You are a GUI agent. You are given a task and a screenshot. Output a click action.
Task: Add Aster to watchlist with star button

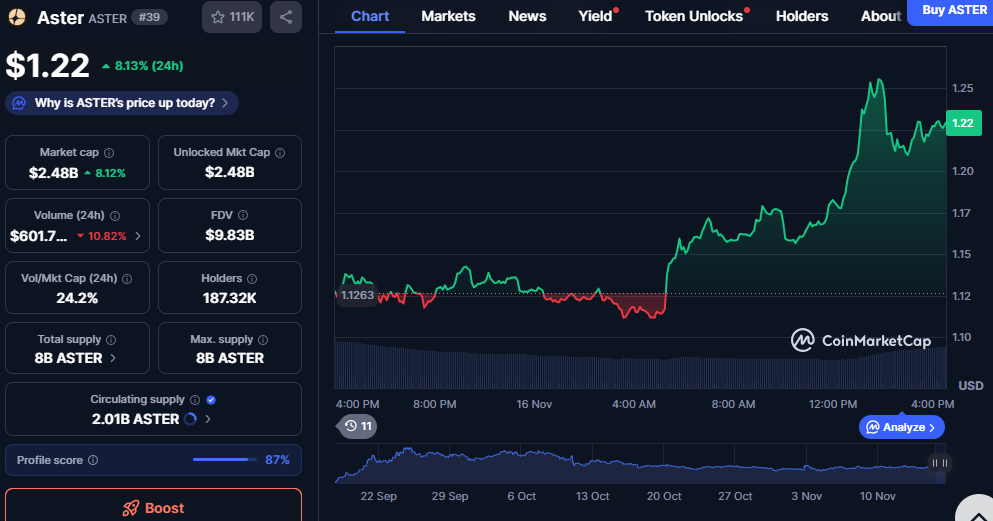232,17
